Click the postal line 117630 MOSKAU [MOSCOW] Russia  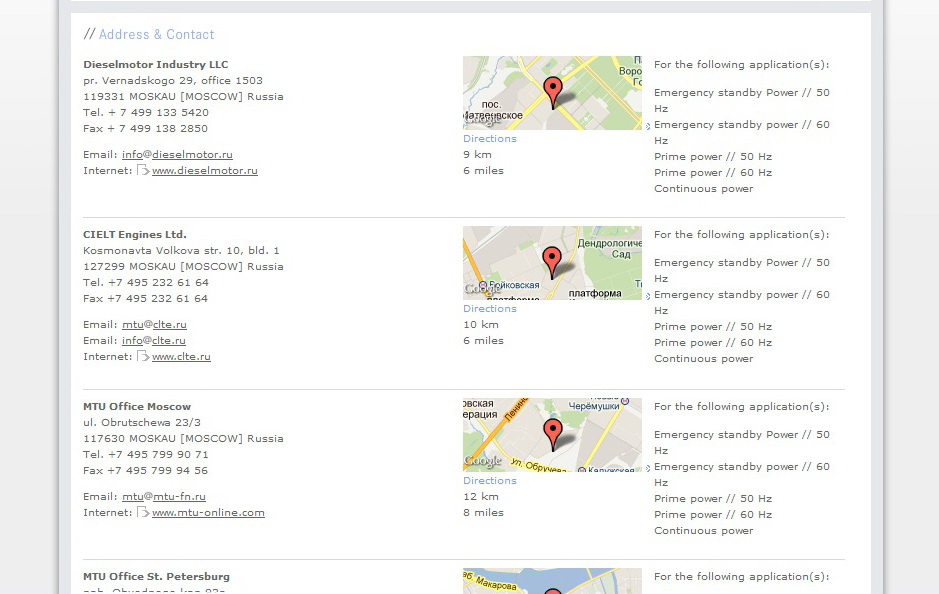(183, 438)
